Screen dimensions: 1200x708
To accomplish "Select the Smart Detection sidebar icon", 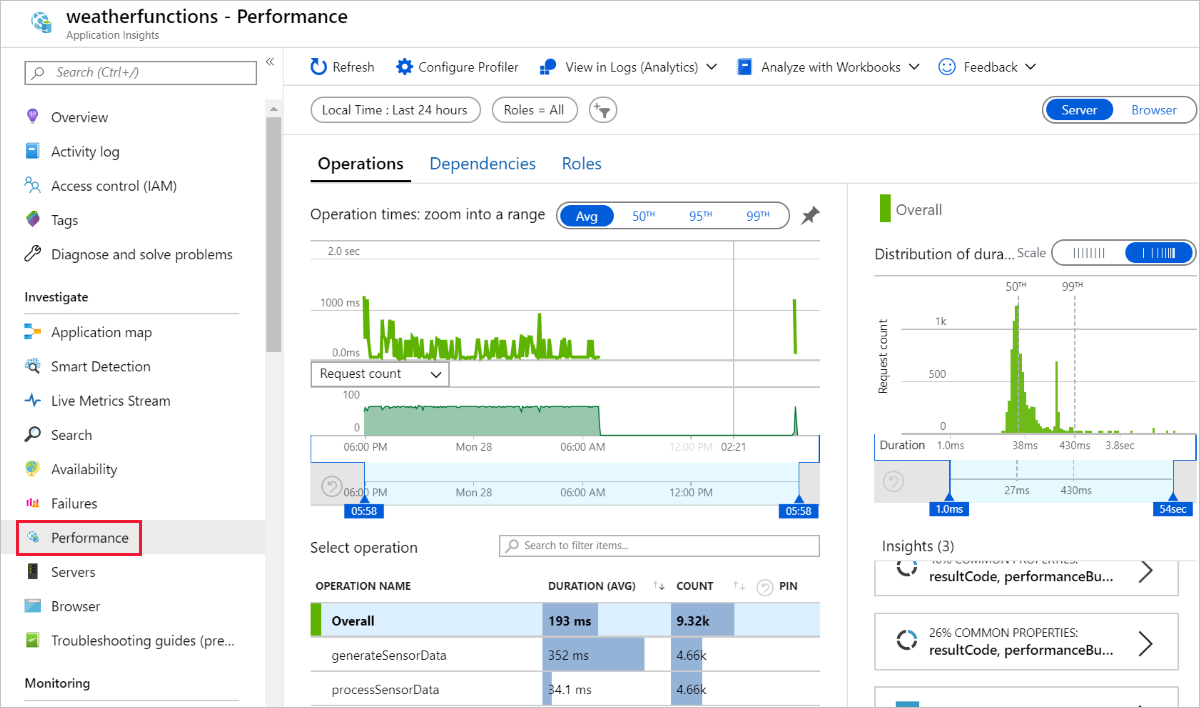I will (32, 366).
